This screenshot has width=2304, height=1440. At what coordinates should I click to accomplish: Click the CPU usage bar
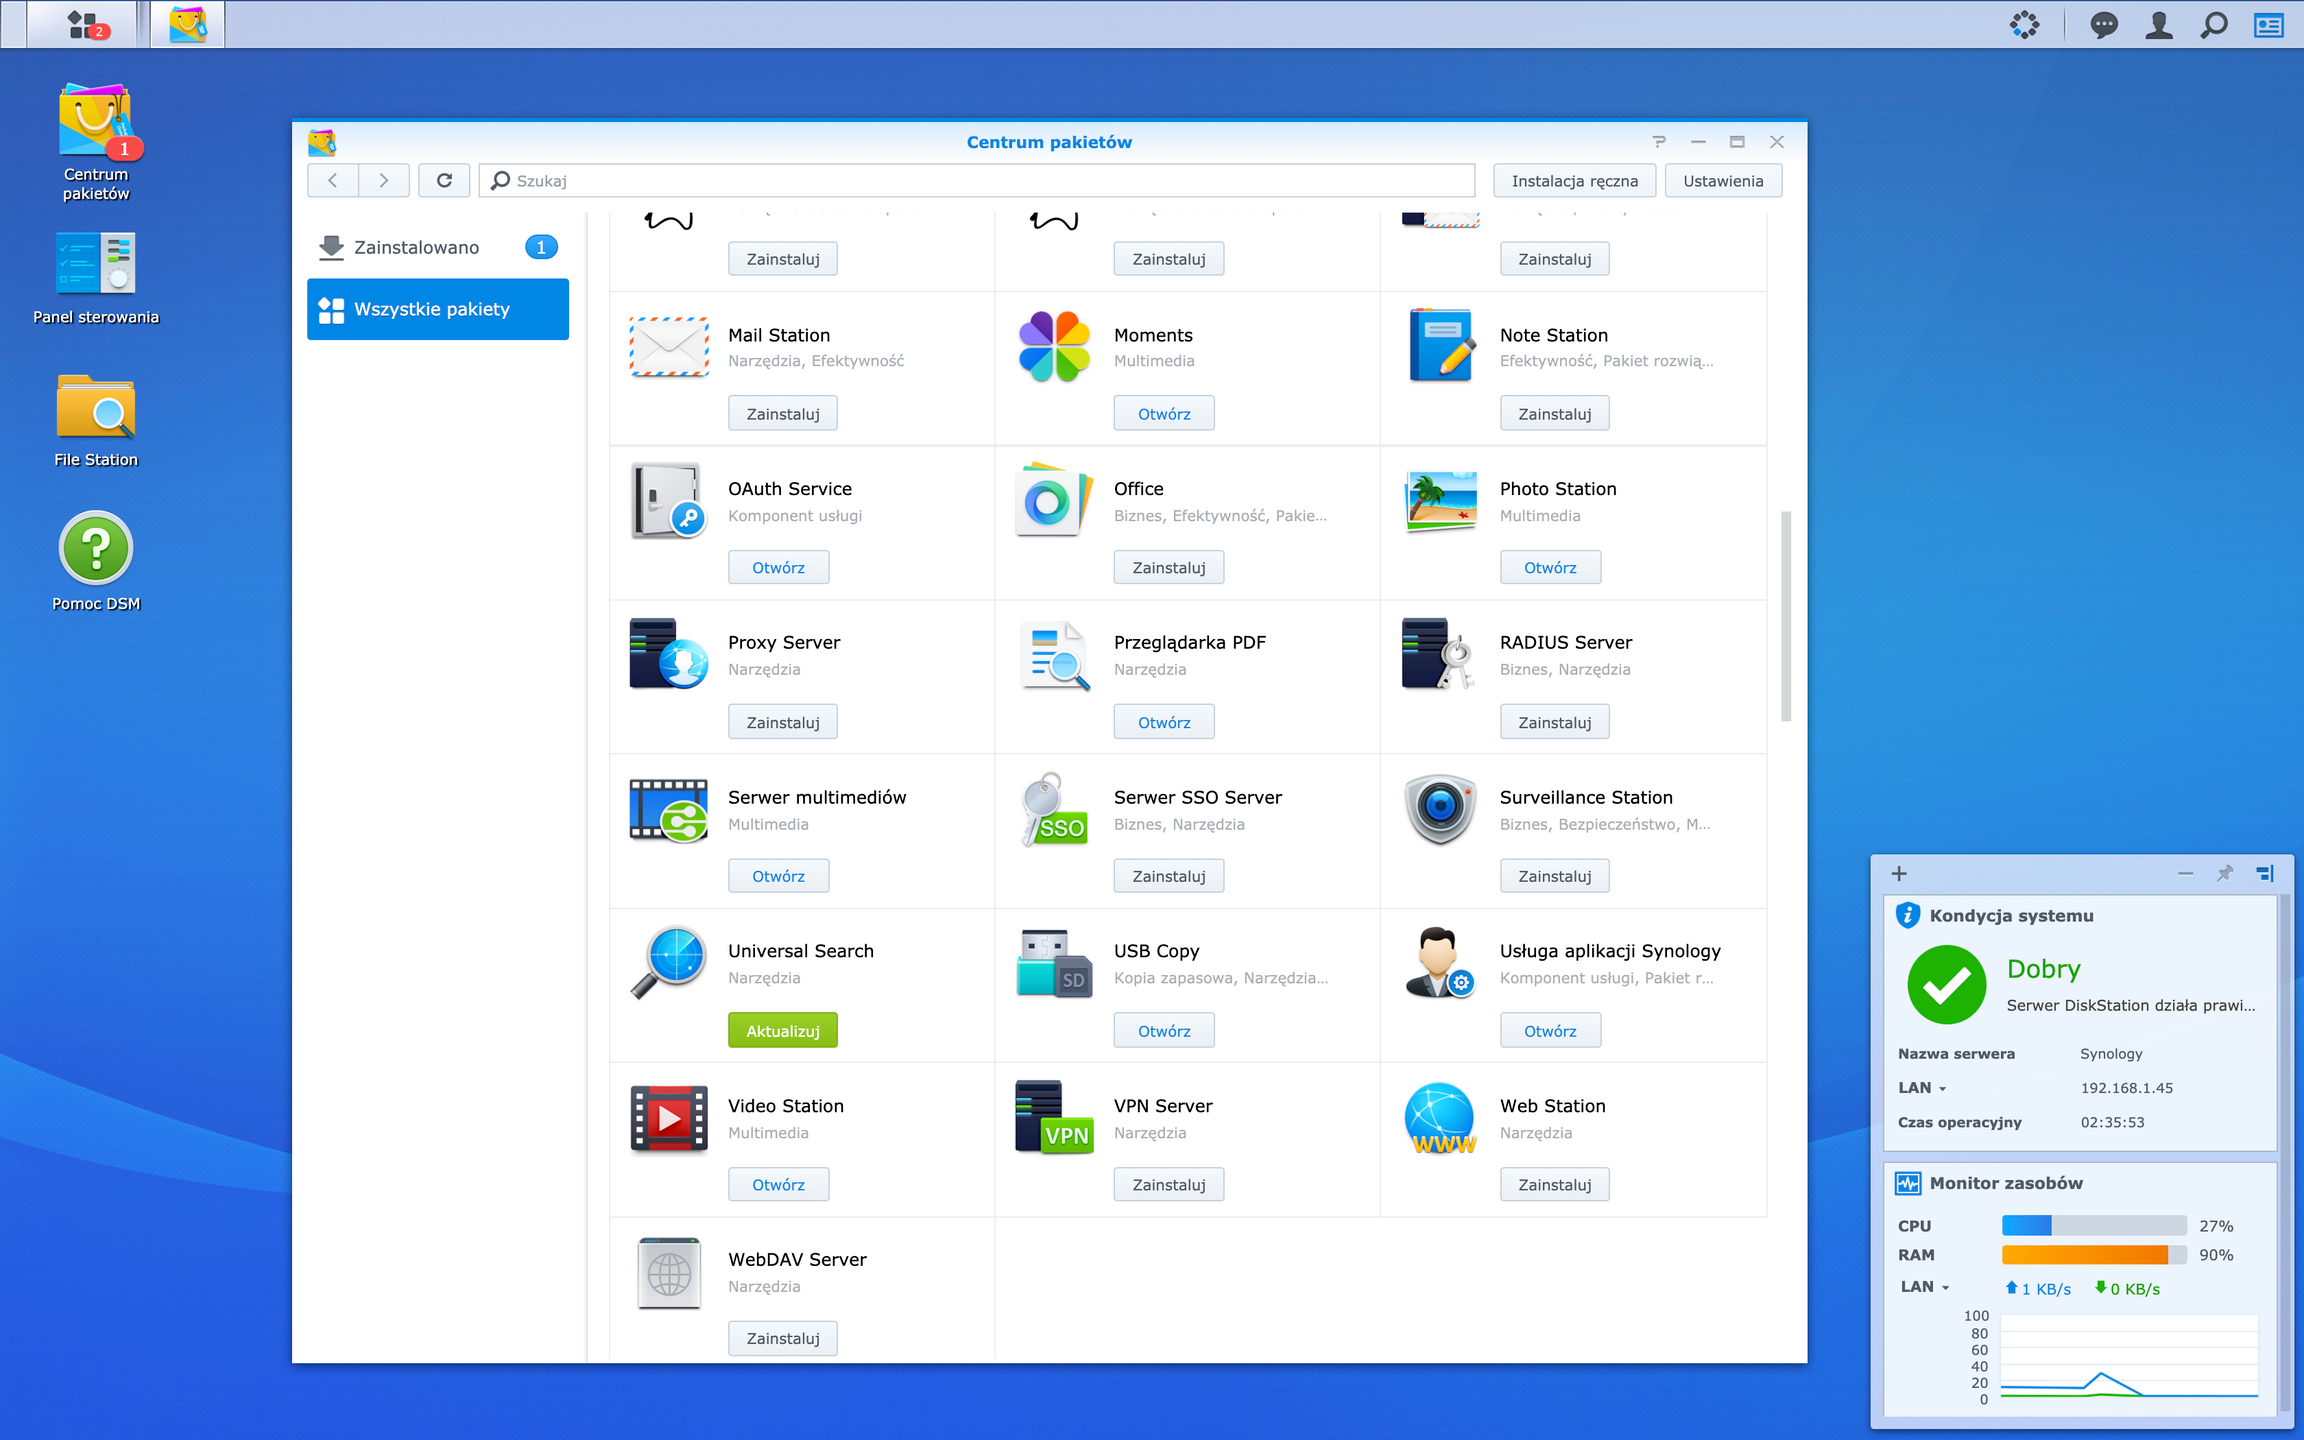tap(2094, 1226)
